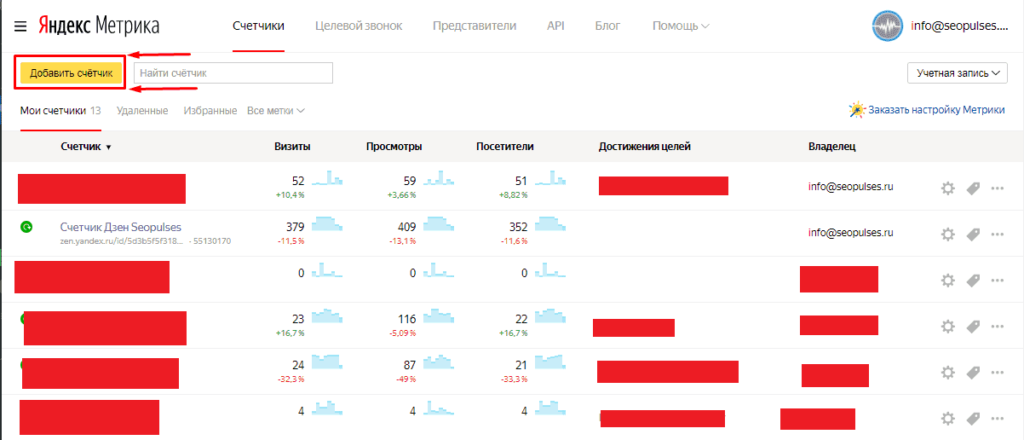The width and height of the screenshot is (1024, 440).
Task: Click the Владелец column header
Action: coord(832,147)
